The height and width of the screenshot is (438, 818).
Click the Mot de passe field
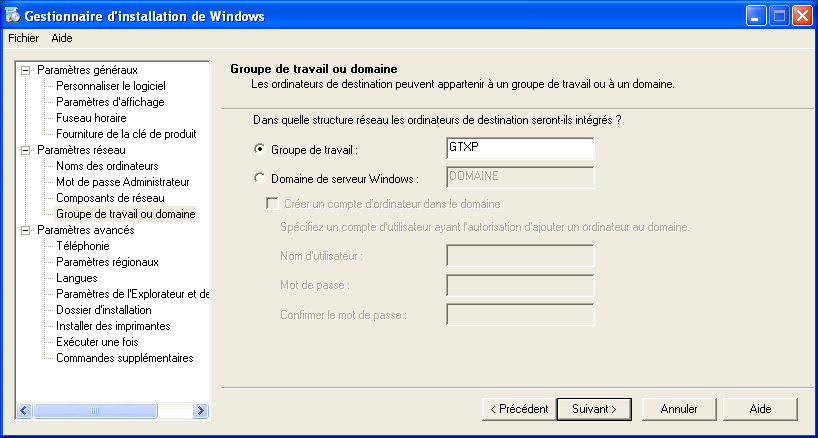520,285
